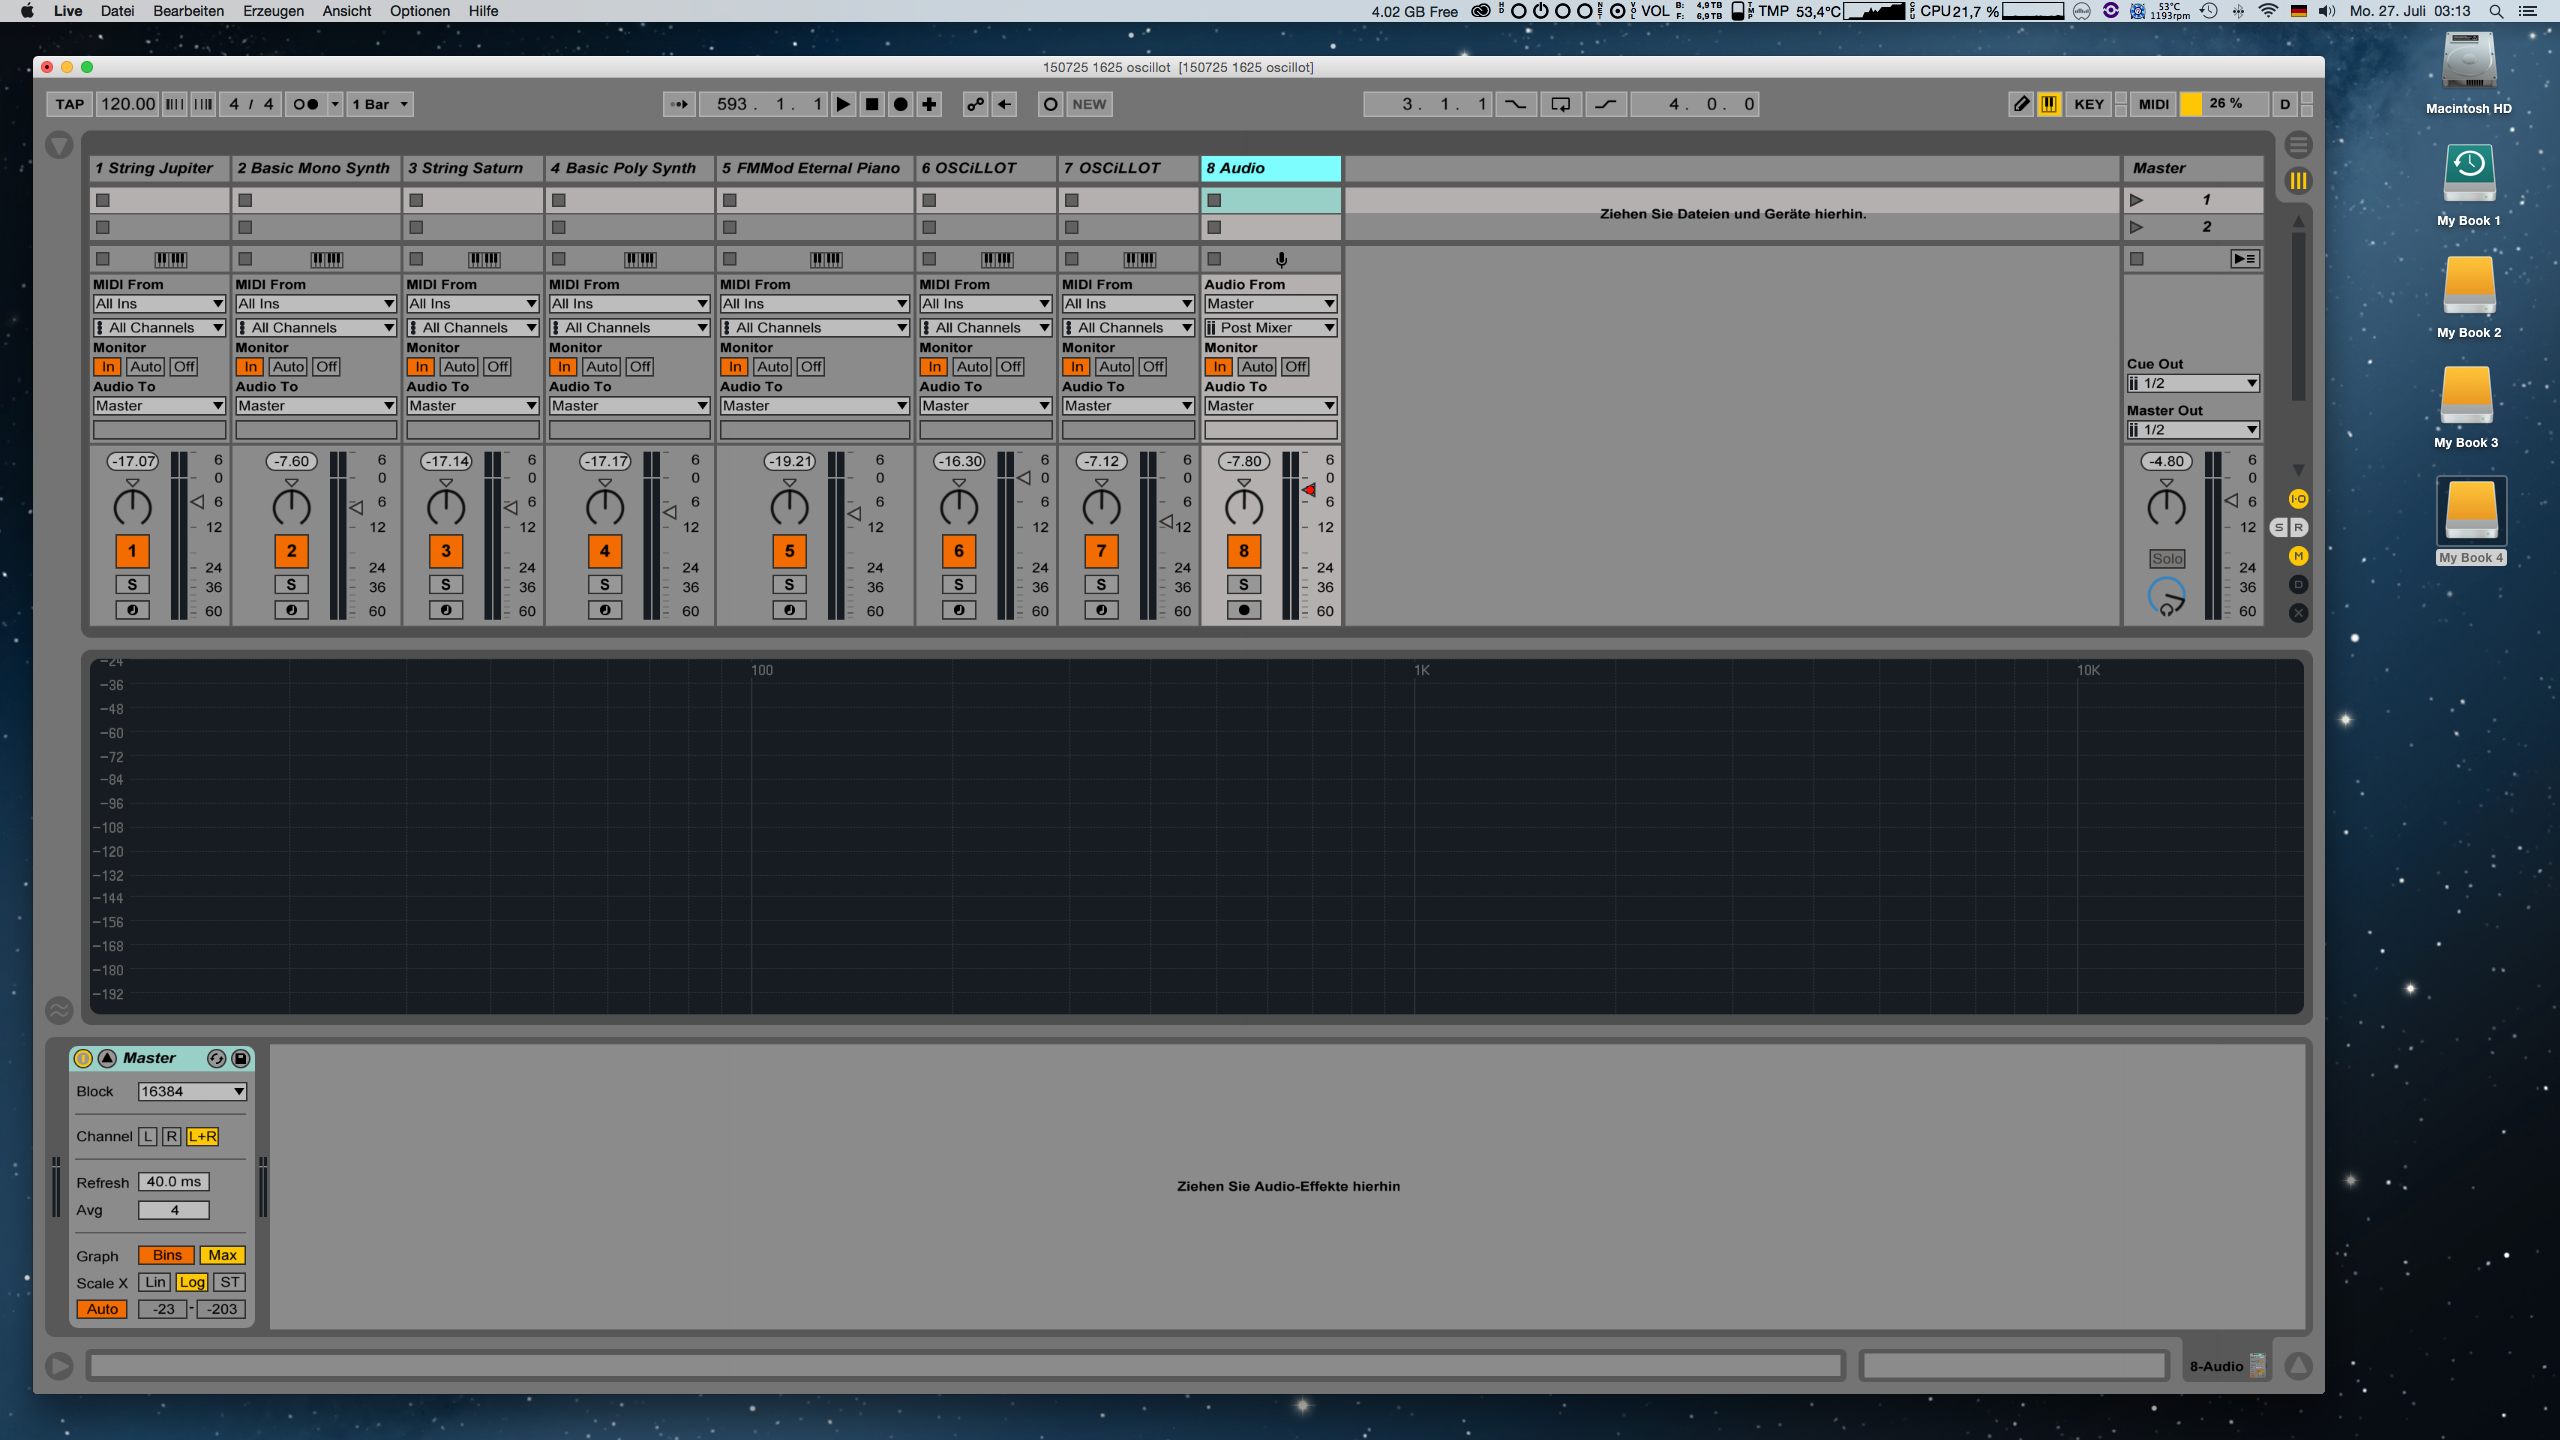2560x1440 pixels.
Task: Toggle the Loop switch
Action: 1561,104
